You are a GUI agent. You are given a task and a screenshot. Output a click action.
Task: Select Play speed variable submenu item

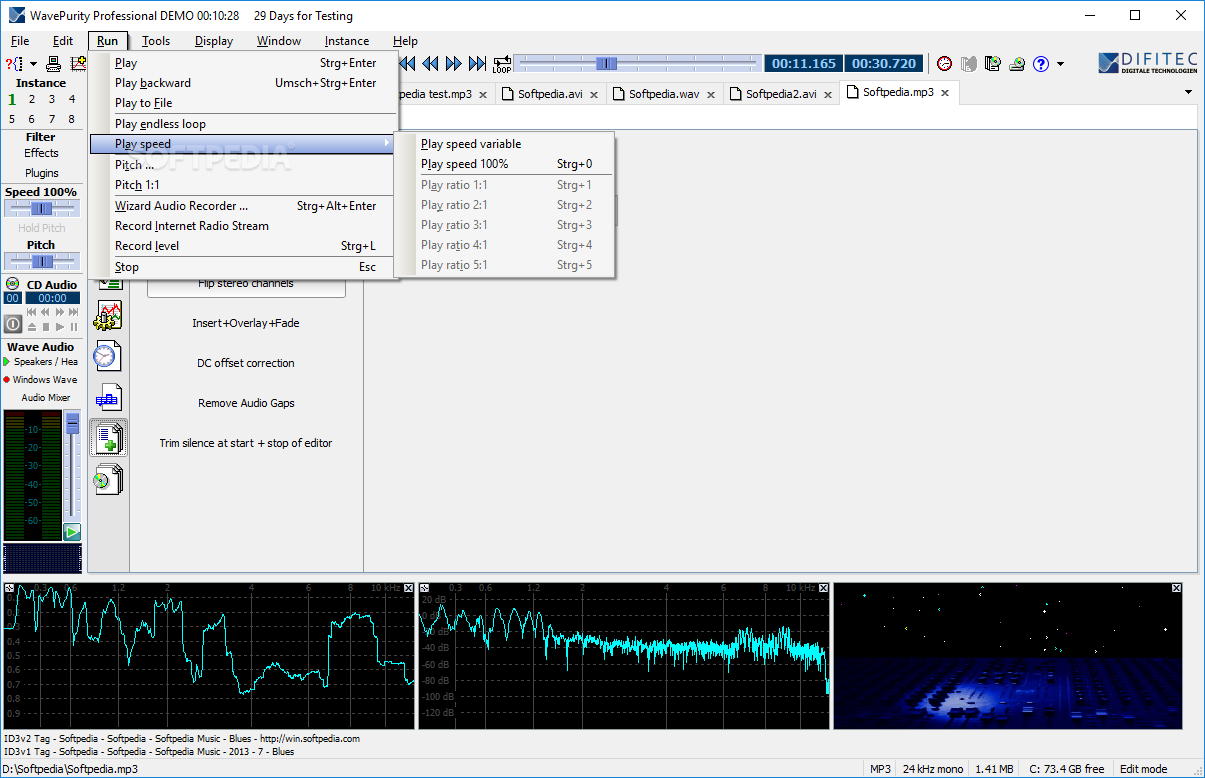pos(504,144)
